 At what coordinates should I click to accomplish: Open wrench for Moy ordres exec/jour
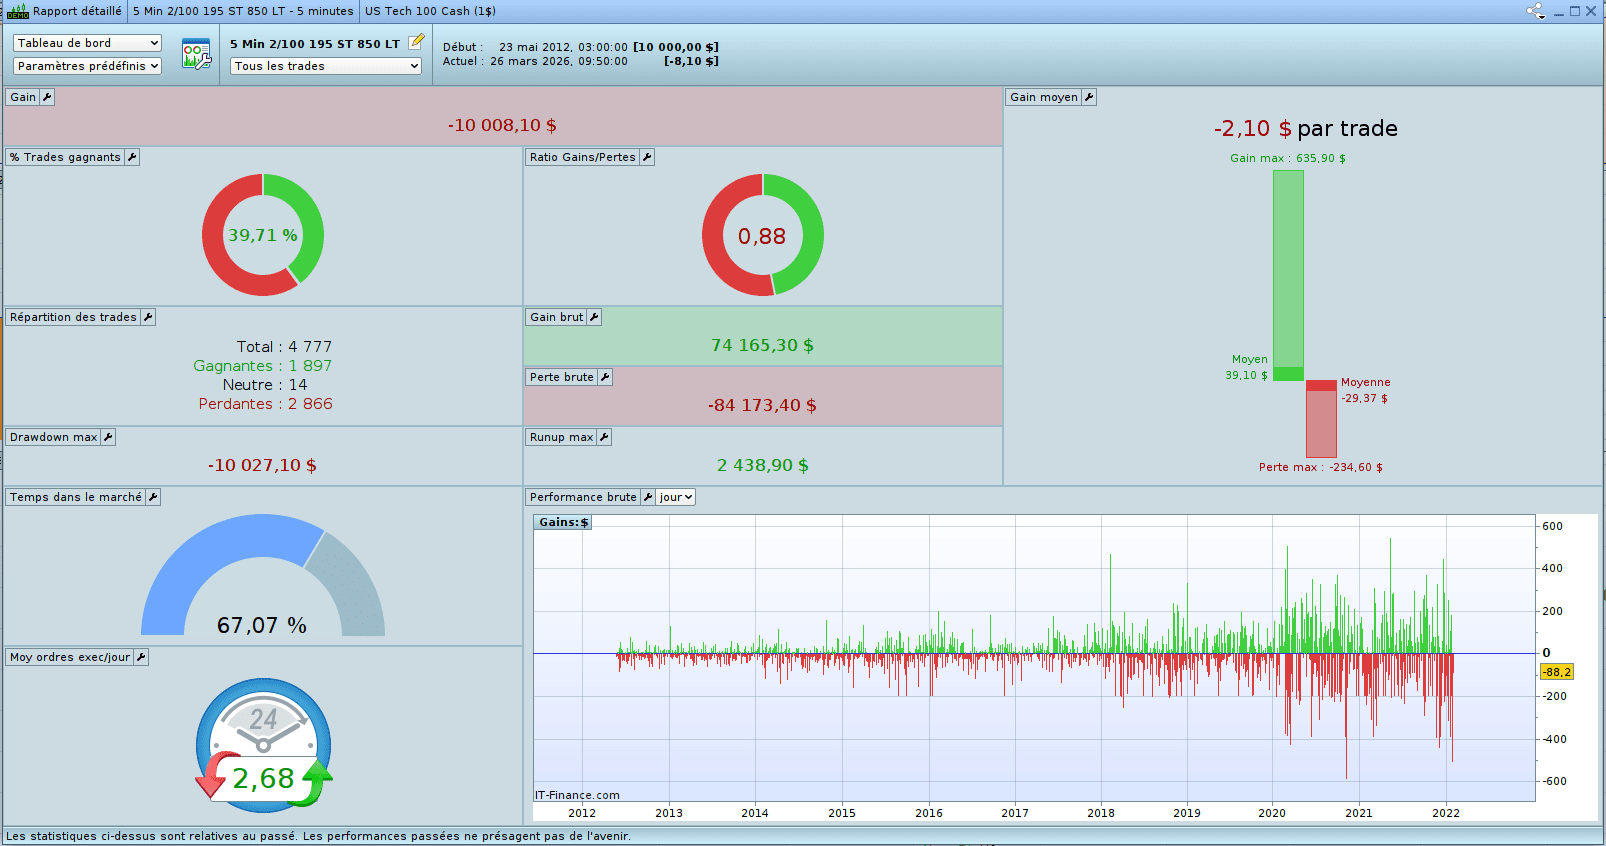click(141, 657)
